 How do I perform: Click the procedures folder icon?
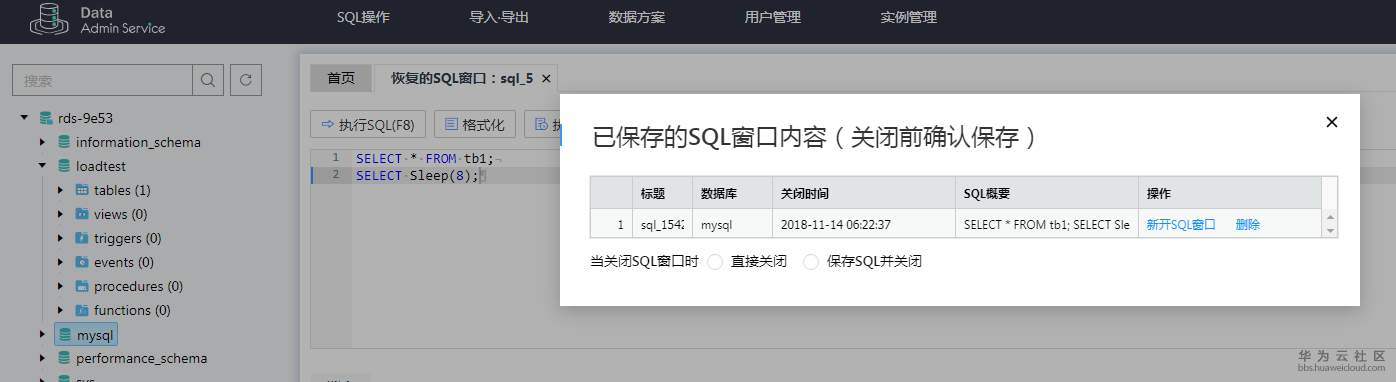point(82,286)
